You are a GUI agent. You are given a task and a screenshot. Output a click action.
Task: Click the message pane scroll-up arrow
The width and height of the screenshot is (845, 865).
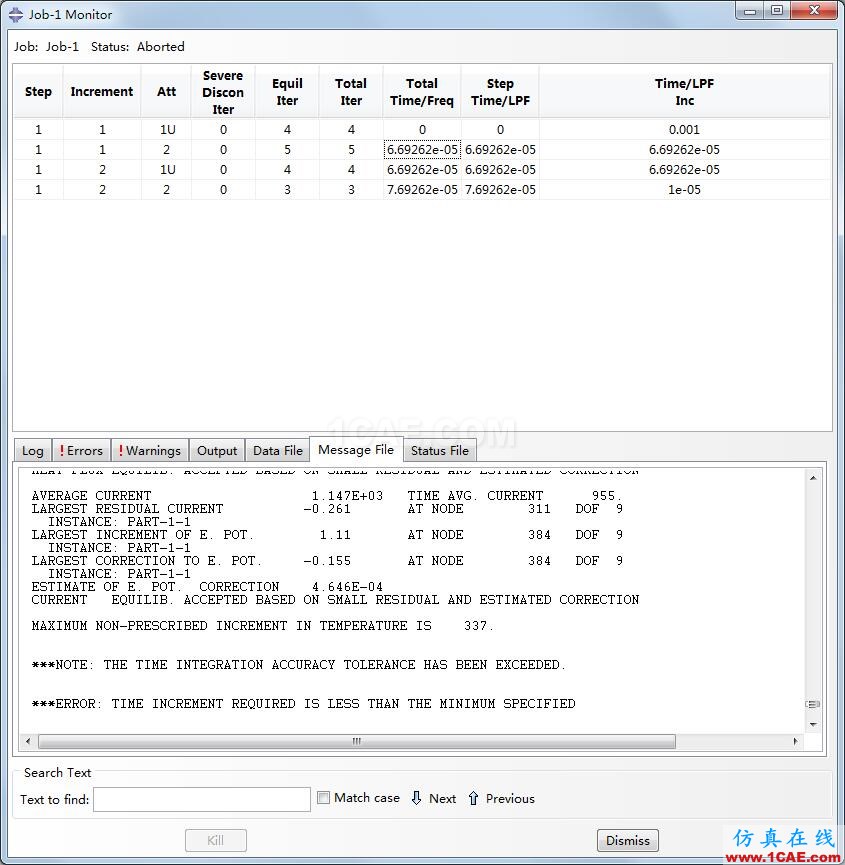[813, 478]
